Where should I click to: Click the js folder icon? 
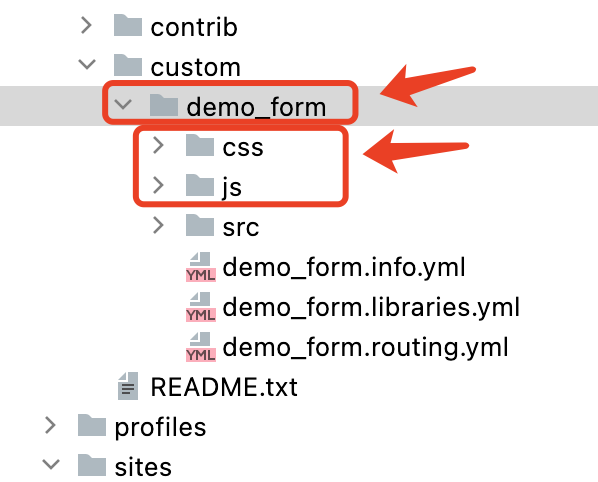click(x=200, y=185)
